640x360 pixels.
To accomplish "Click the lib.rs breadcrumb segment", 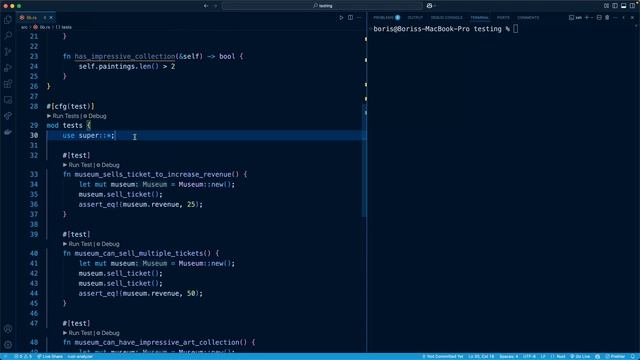I will pos(44,27).
